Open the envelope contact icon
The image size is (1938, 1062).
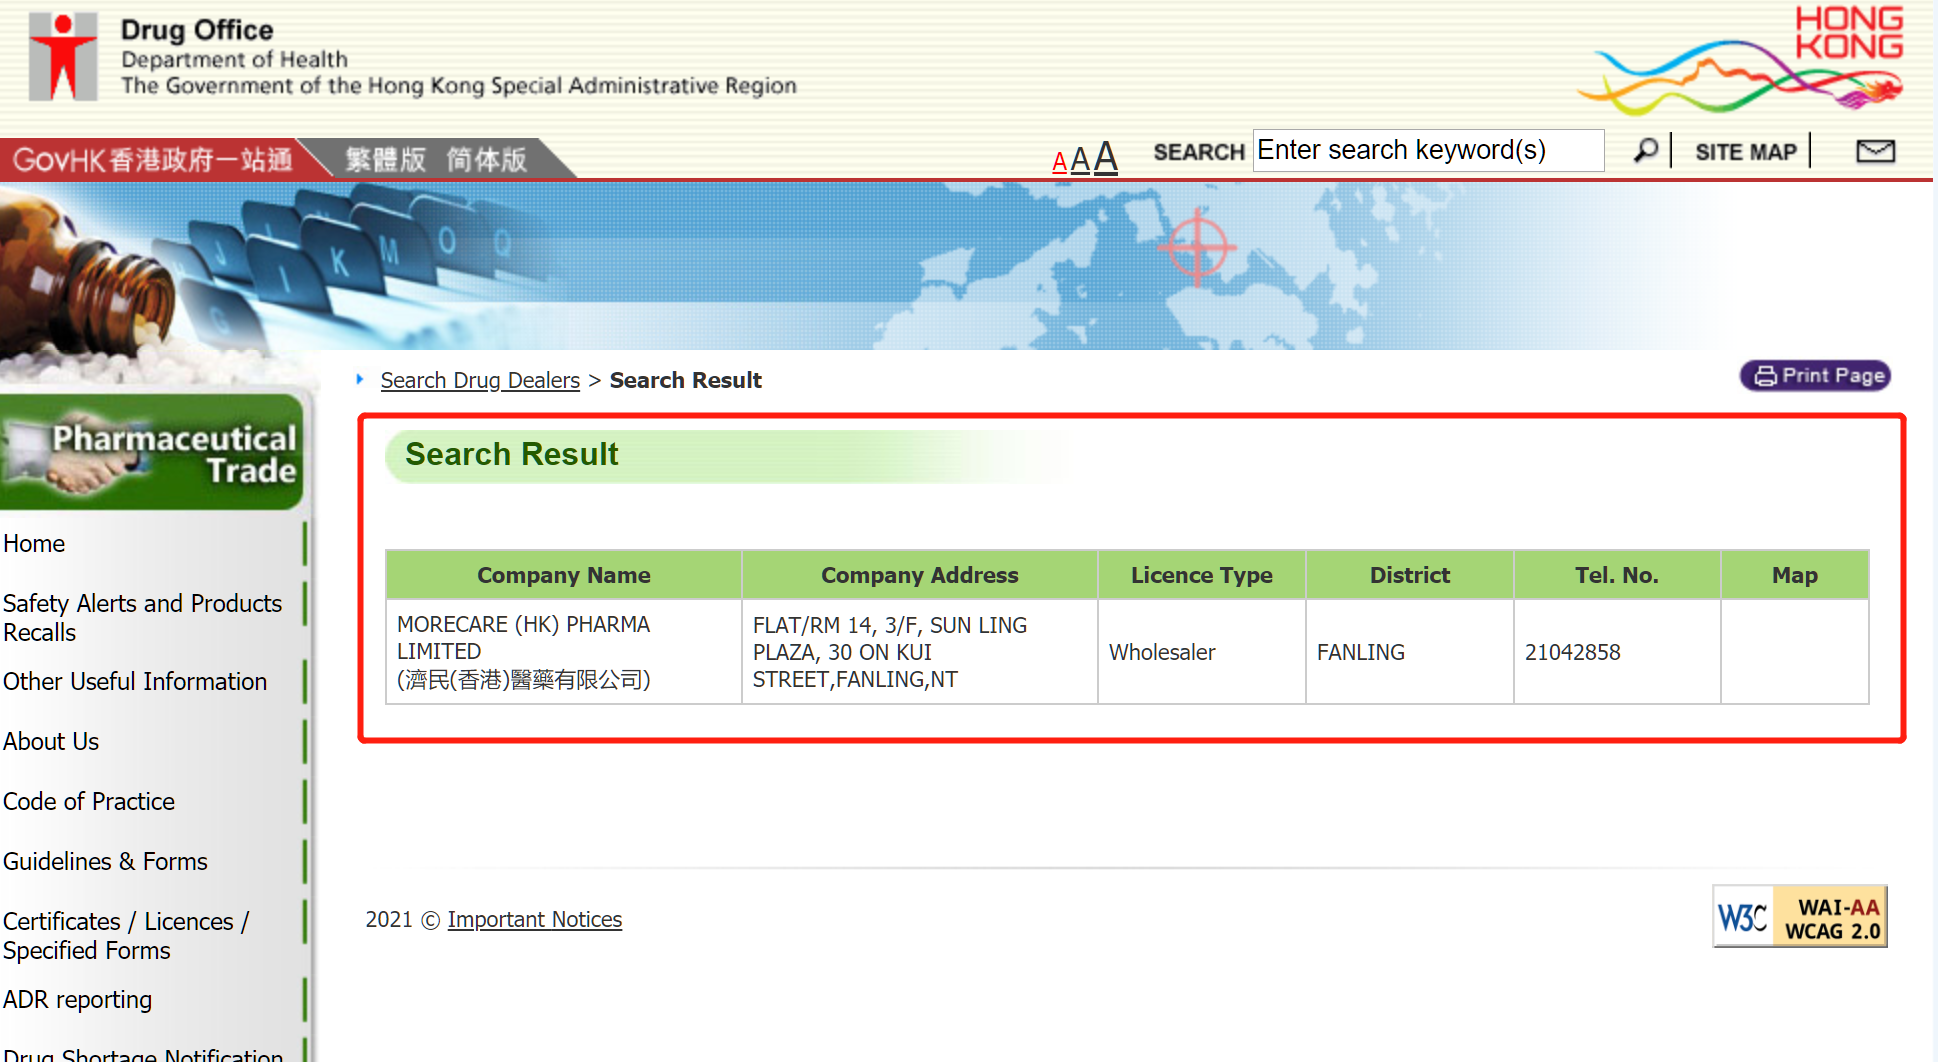pos(1875,151)
